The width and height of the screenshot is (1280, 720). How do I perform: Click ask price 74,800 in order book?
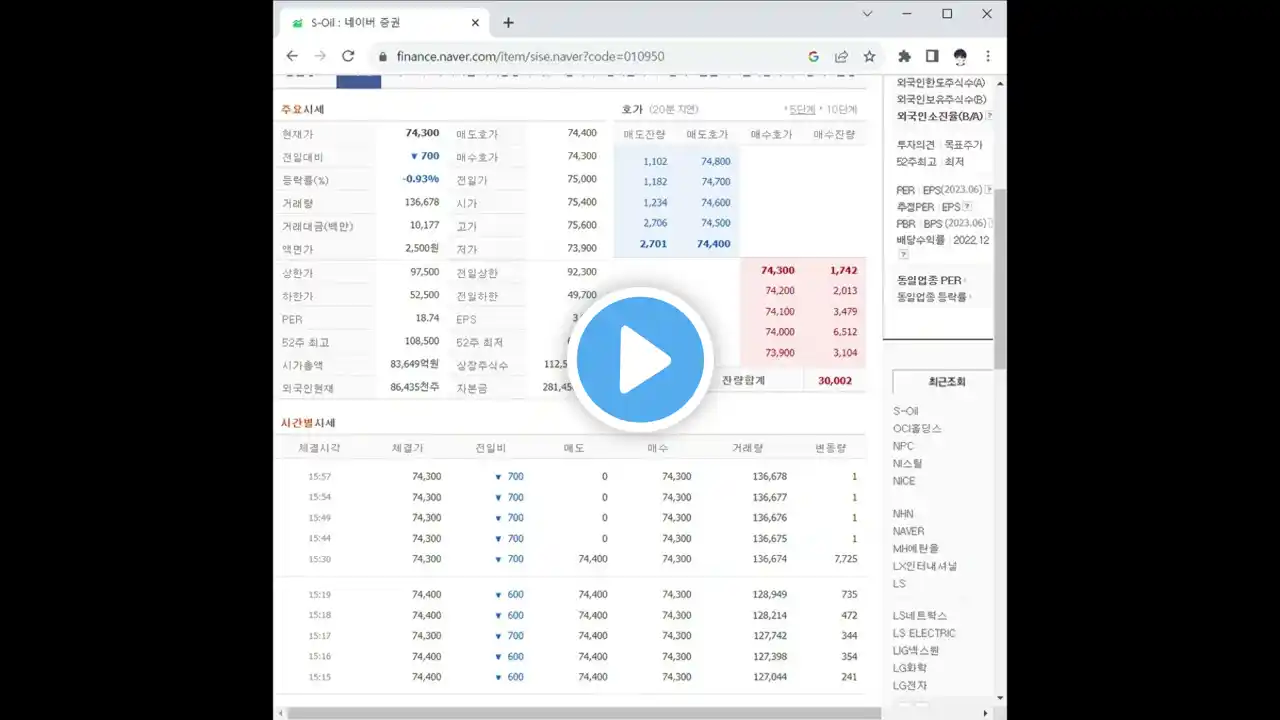[x=716, y=162]
